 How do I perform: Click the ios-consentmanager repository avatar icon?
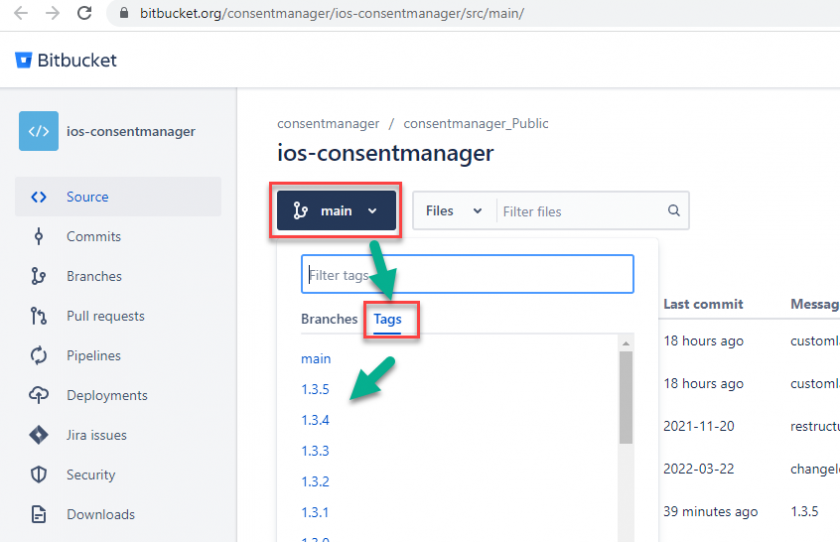pyautogui.click(x=39, y=131)
